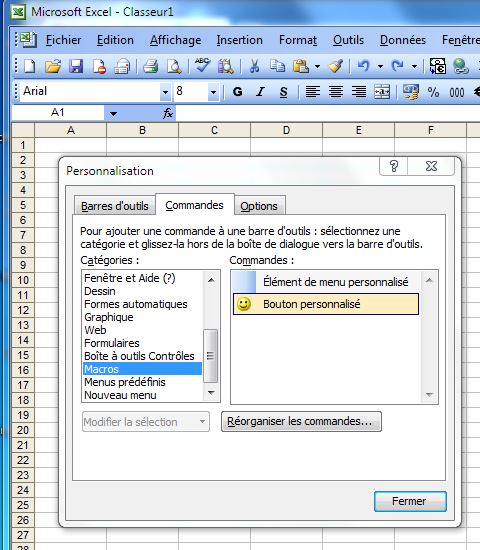Click the Name Box showing A1

click(58, 113)
